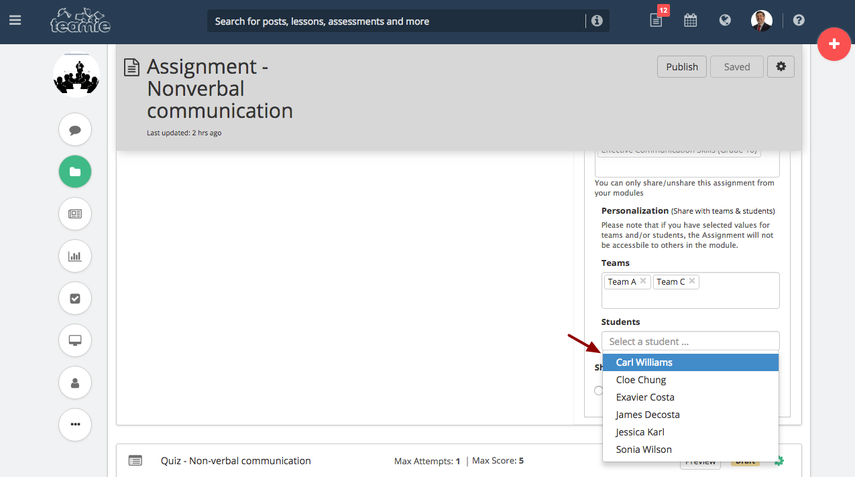Open the hamburger main menu
Image resolution: width=855 pixels, height=477 pixels.
point(15,21)
